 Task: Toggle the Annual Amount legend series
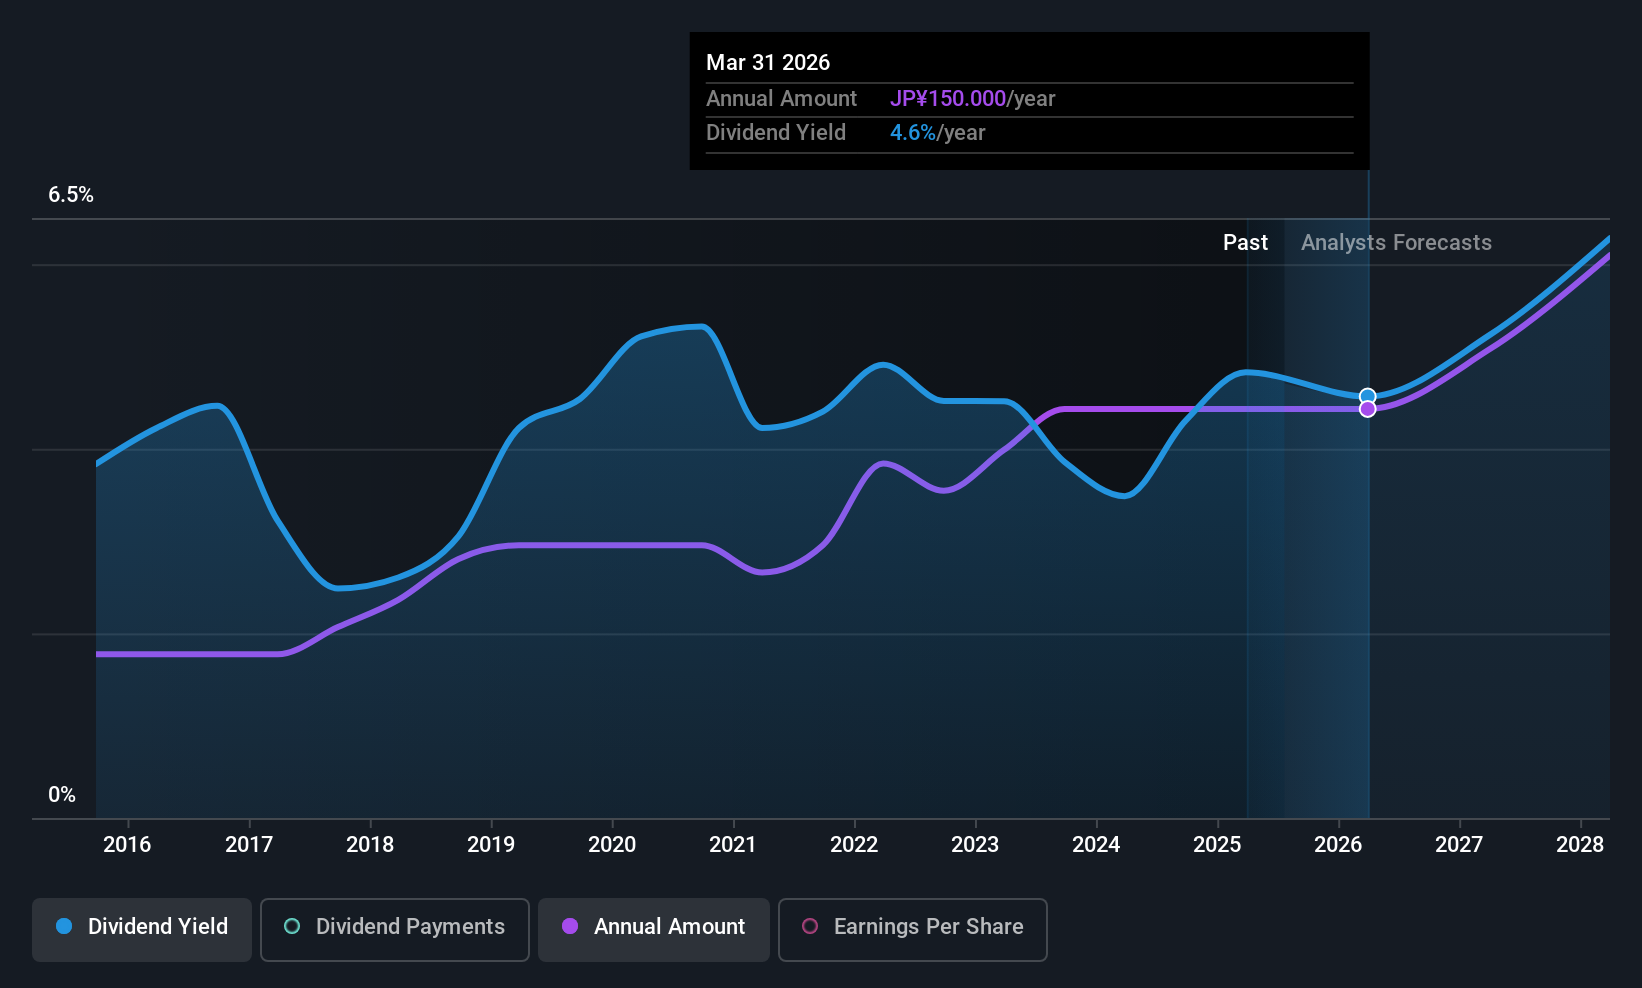(x=654, y=929)
